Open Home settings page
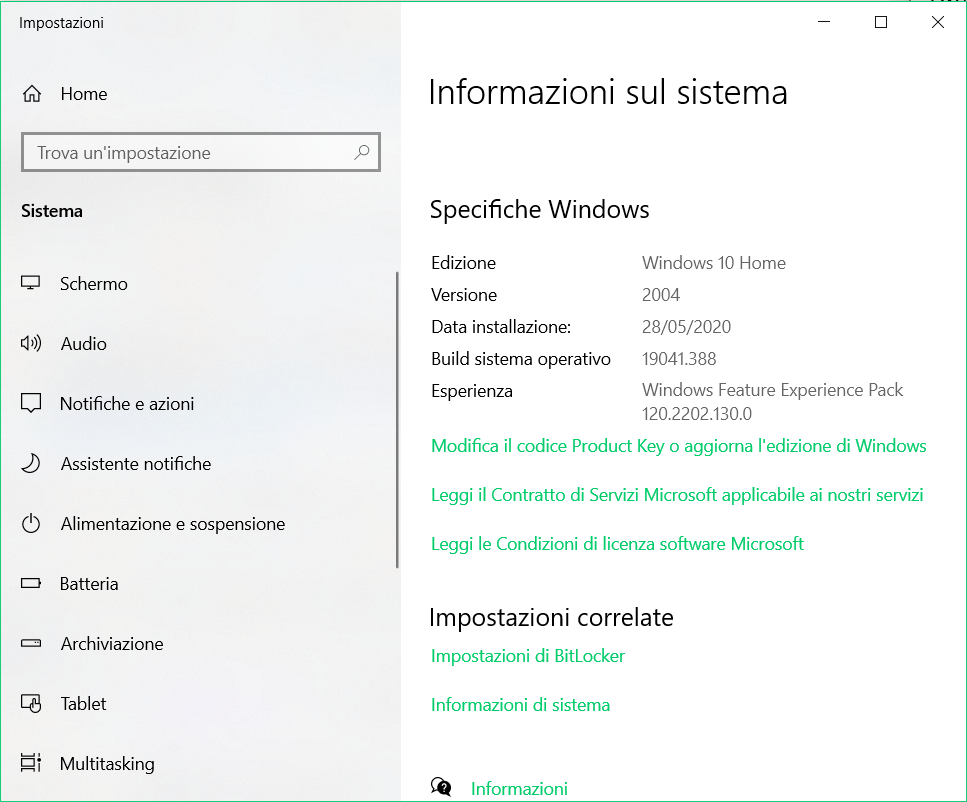This screenshot has height=802, width=967. [84, 94]
